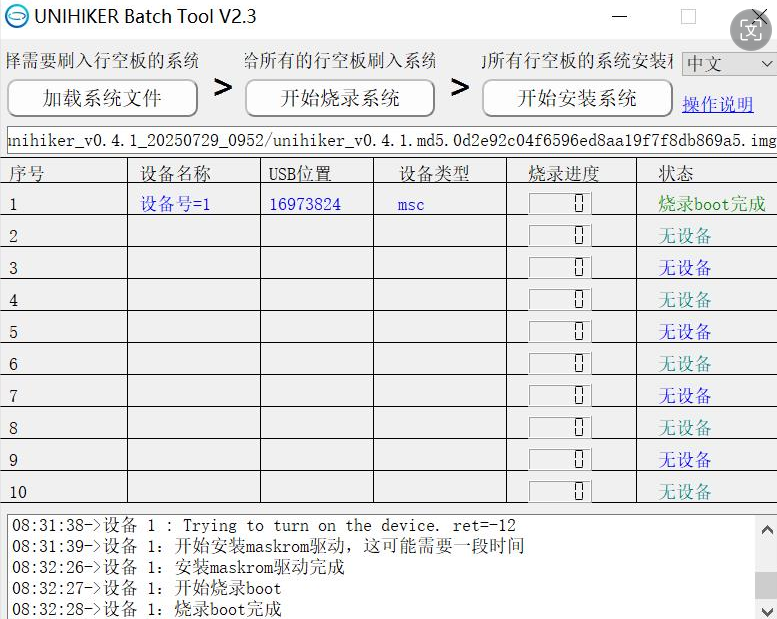This screenshot has width=777, height=619.
Task: Open the 中文 language dropdown
Action: (x=728, y=63)
